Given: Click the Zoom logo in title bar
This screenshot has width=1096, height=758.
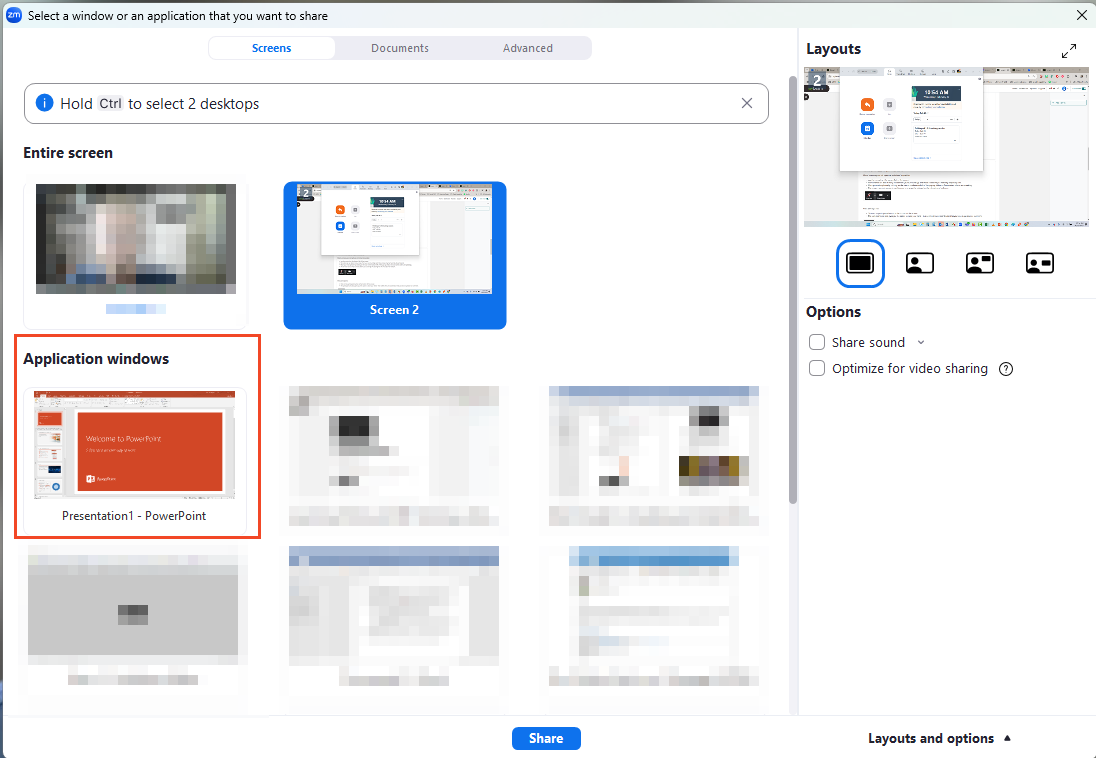Looking at the screenshot, I should (14, 15).
